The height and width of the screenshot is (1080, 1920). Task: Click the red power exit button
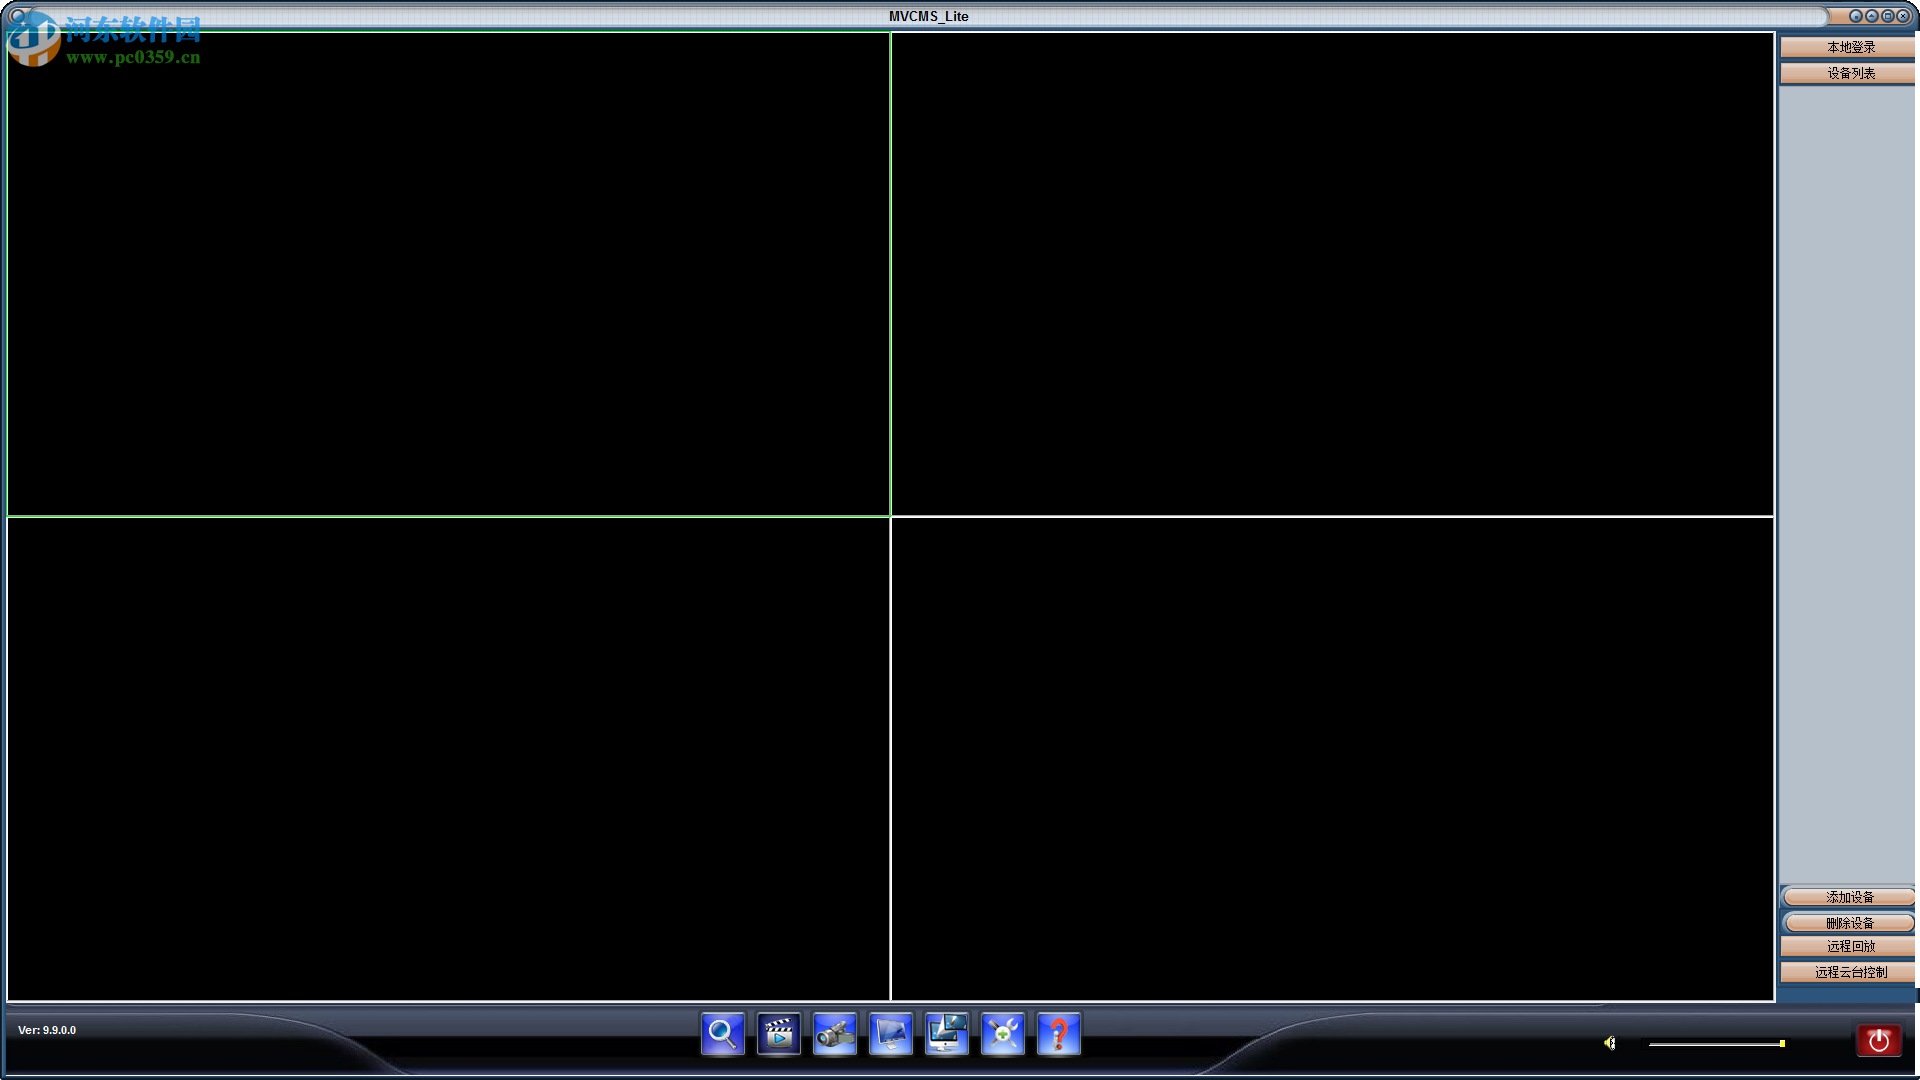[x=1878, y=1041]
